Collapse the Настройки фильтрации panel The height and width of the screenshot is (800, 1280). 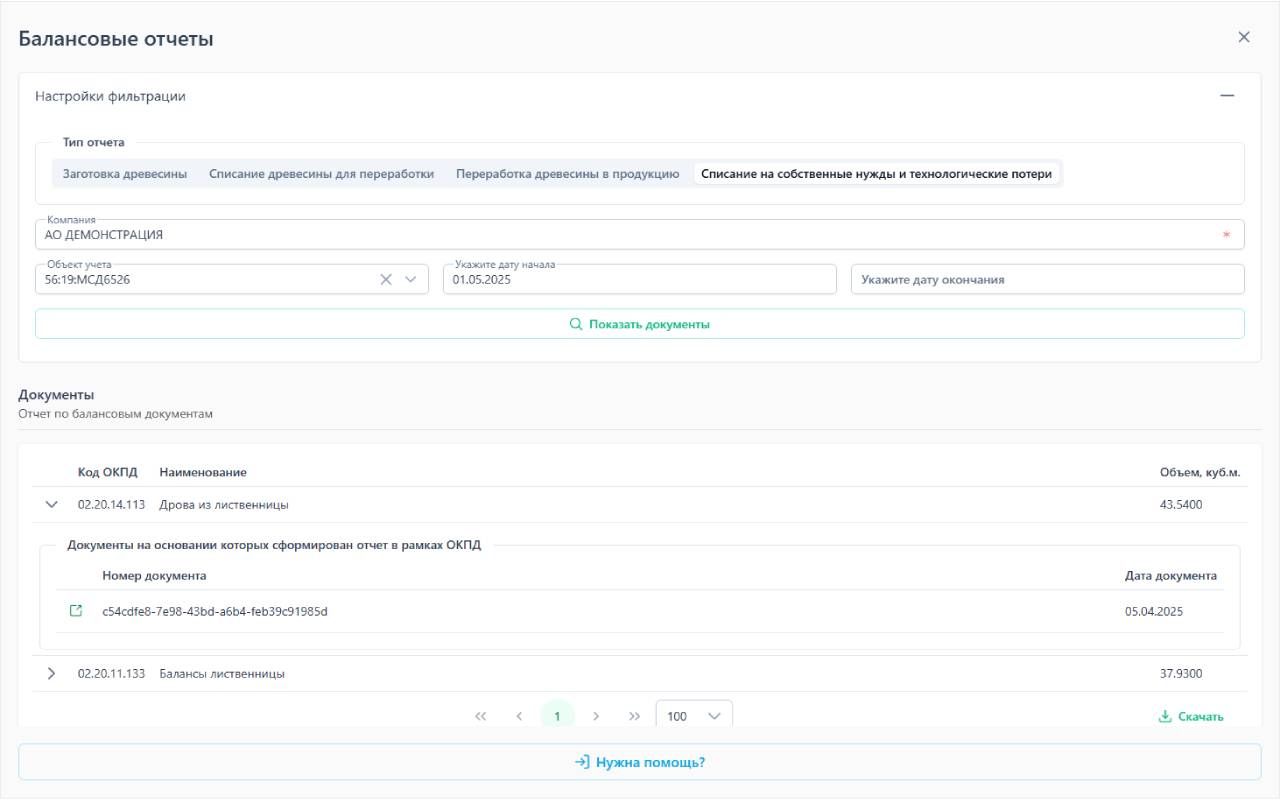click(x=1227, y=96)
